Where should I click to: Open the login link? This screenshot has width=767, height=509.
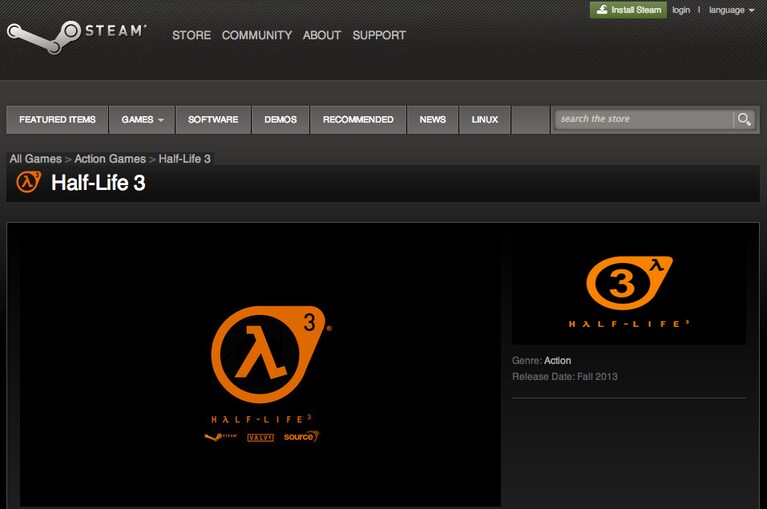coord(681,10)
